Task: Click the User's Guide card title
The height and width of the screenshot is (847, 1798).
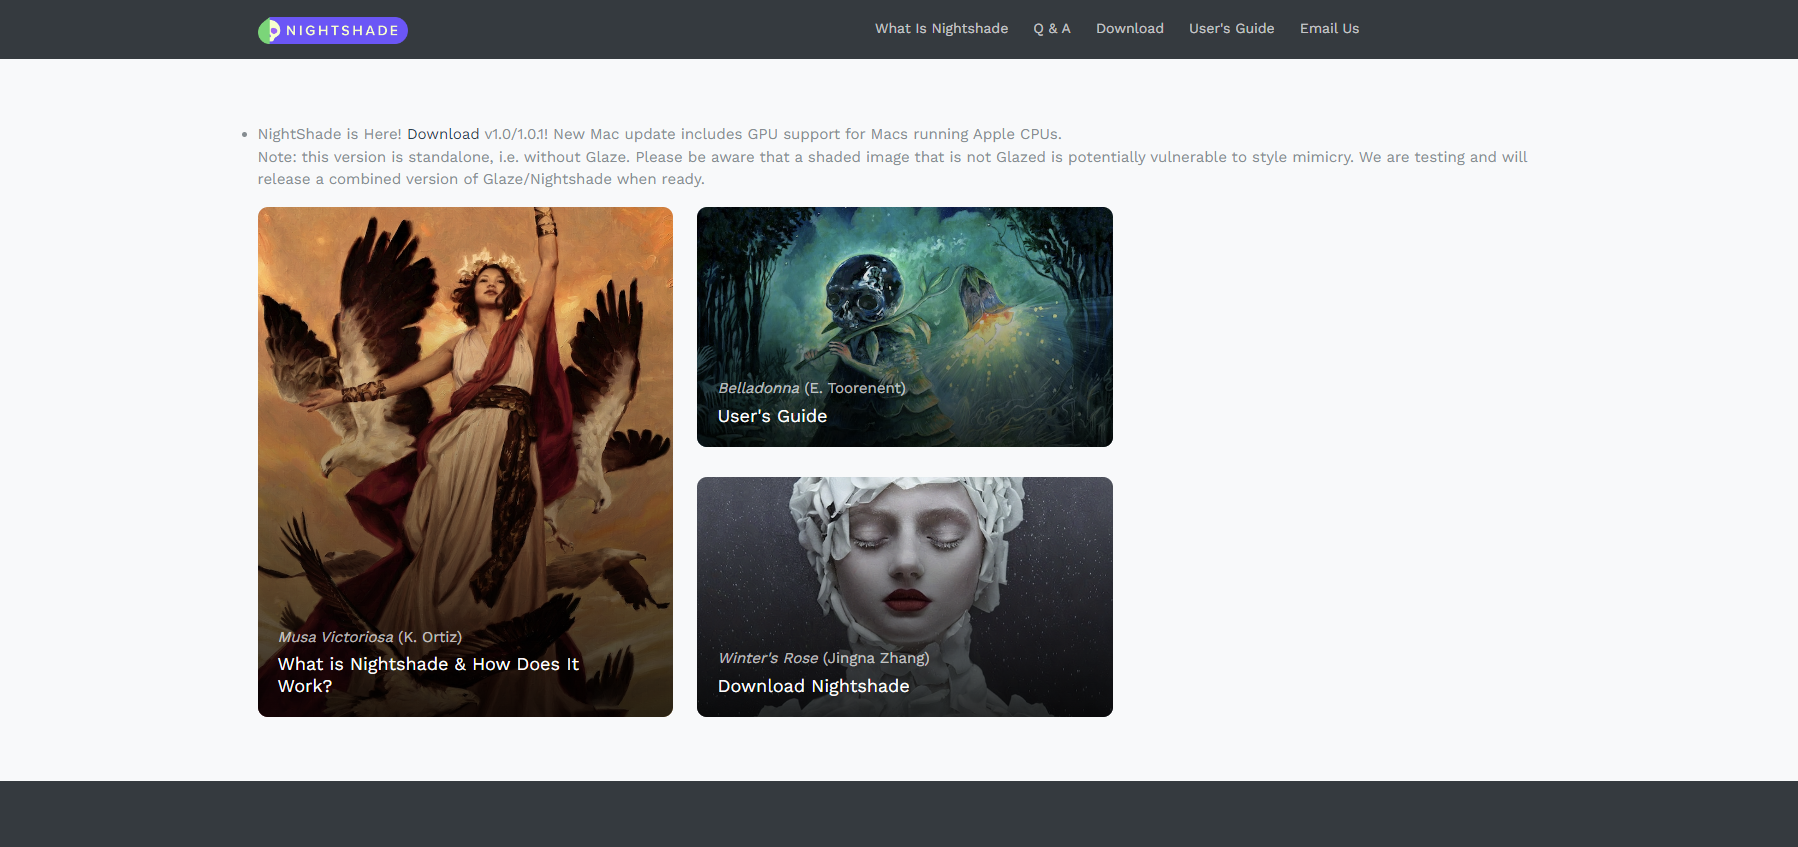Action: coord(772,416)
